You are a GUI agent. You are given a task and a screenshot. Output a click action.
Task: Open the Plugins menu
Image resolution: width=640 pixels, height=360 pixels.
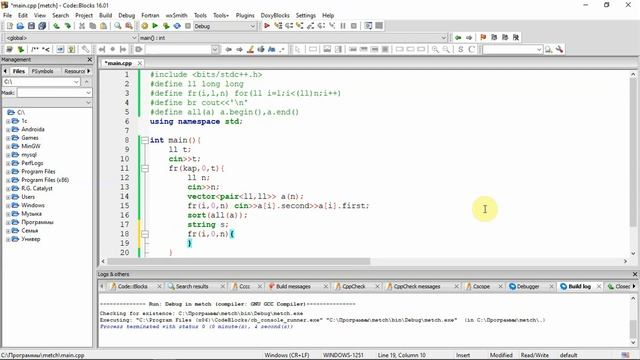tap(245, 15)
